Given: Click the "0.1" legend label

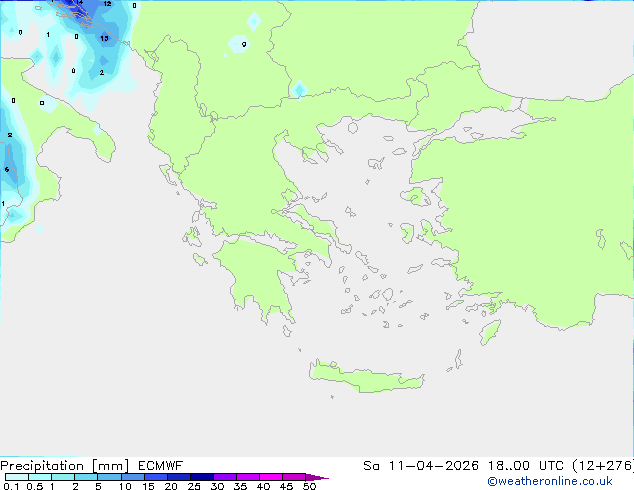Looking at the screenshot, I should click(11, 486).
